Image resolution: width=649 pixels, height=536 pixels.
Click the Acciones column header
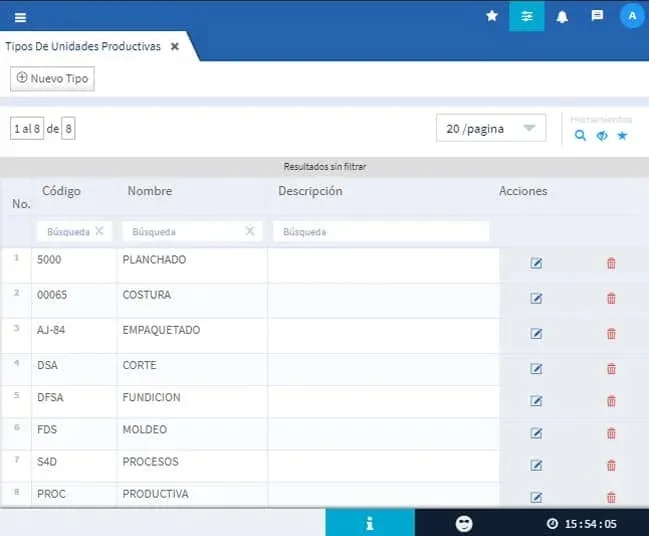[523, 191]
